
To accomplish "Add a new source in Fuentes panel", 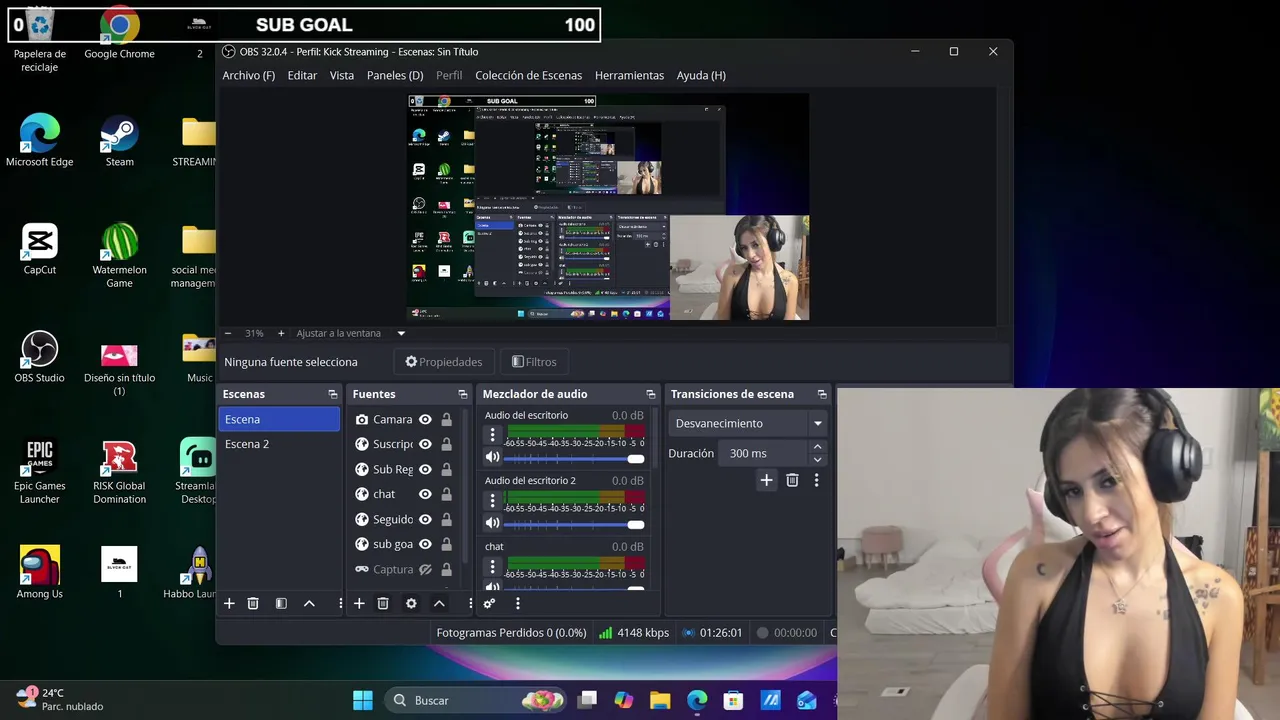I will (359, 603).
